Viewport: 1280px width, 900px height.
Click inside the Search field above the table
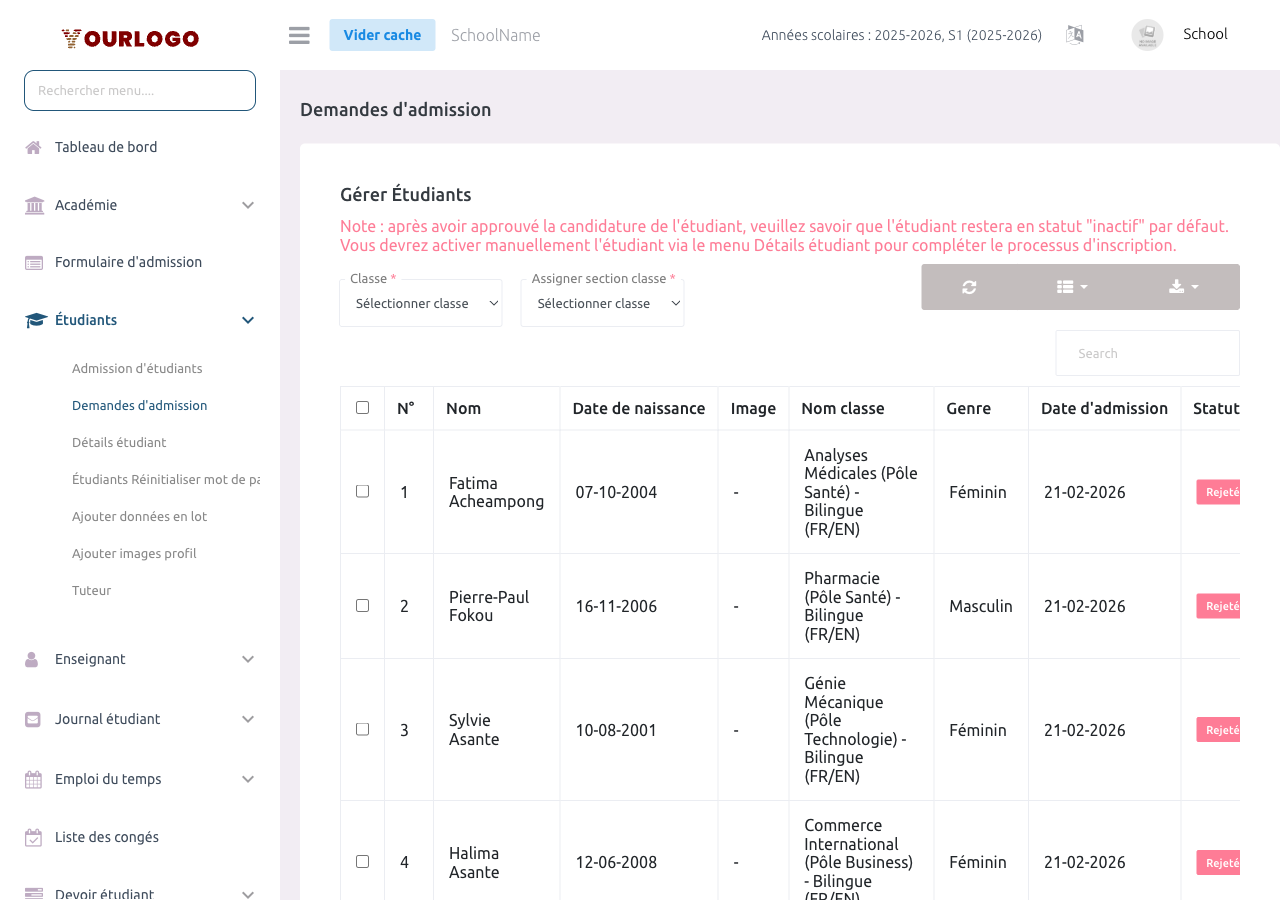[x=1147, y=352]
